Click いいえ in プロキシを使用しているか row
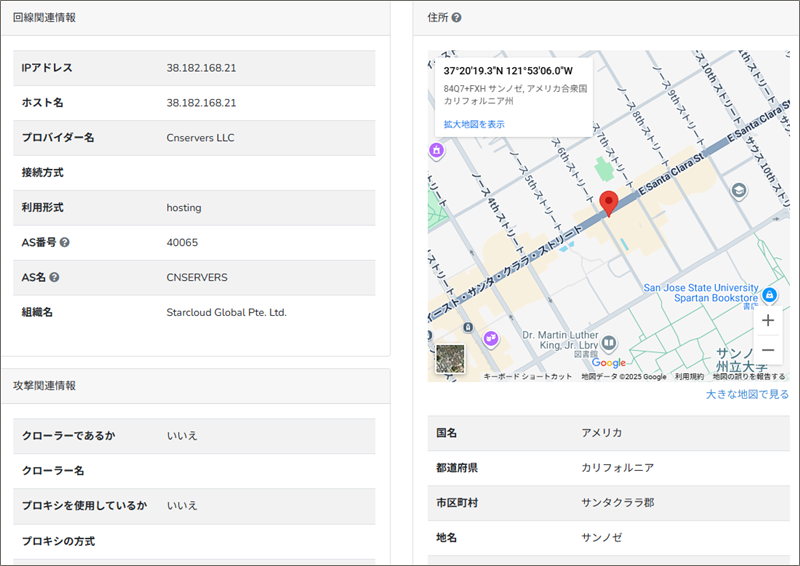 [x=182, y=505]
